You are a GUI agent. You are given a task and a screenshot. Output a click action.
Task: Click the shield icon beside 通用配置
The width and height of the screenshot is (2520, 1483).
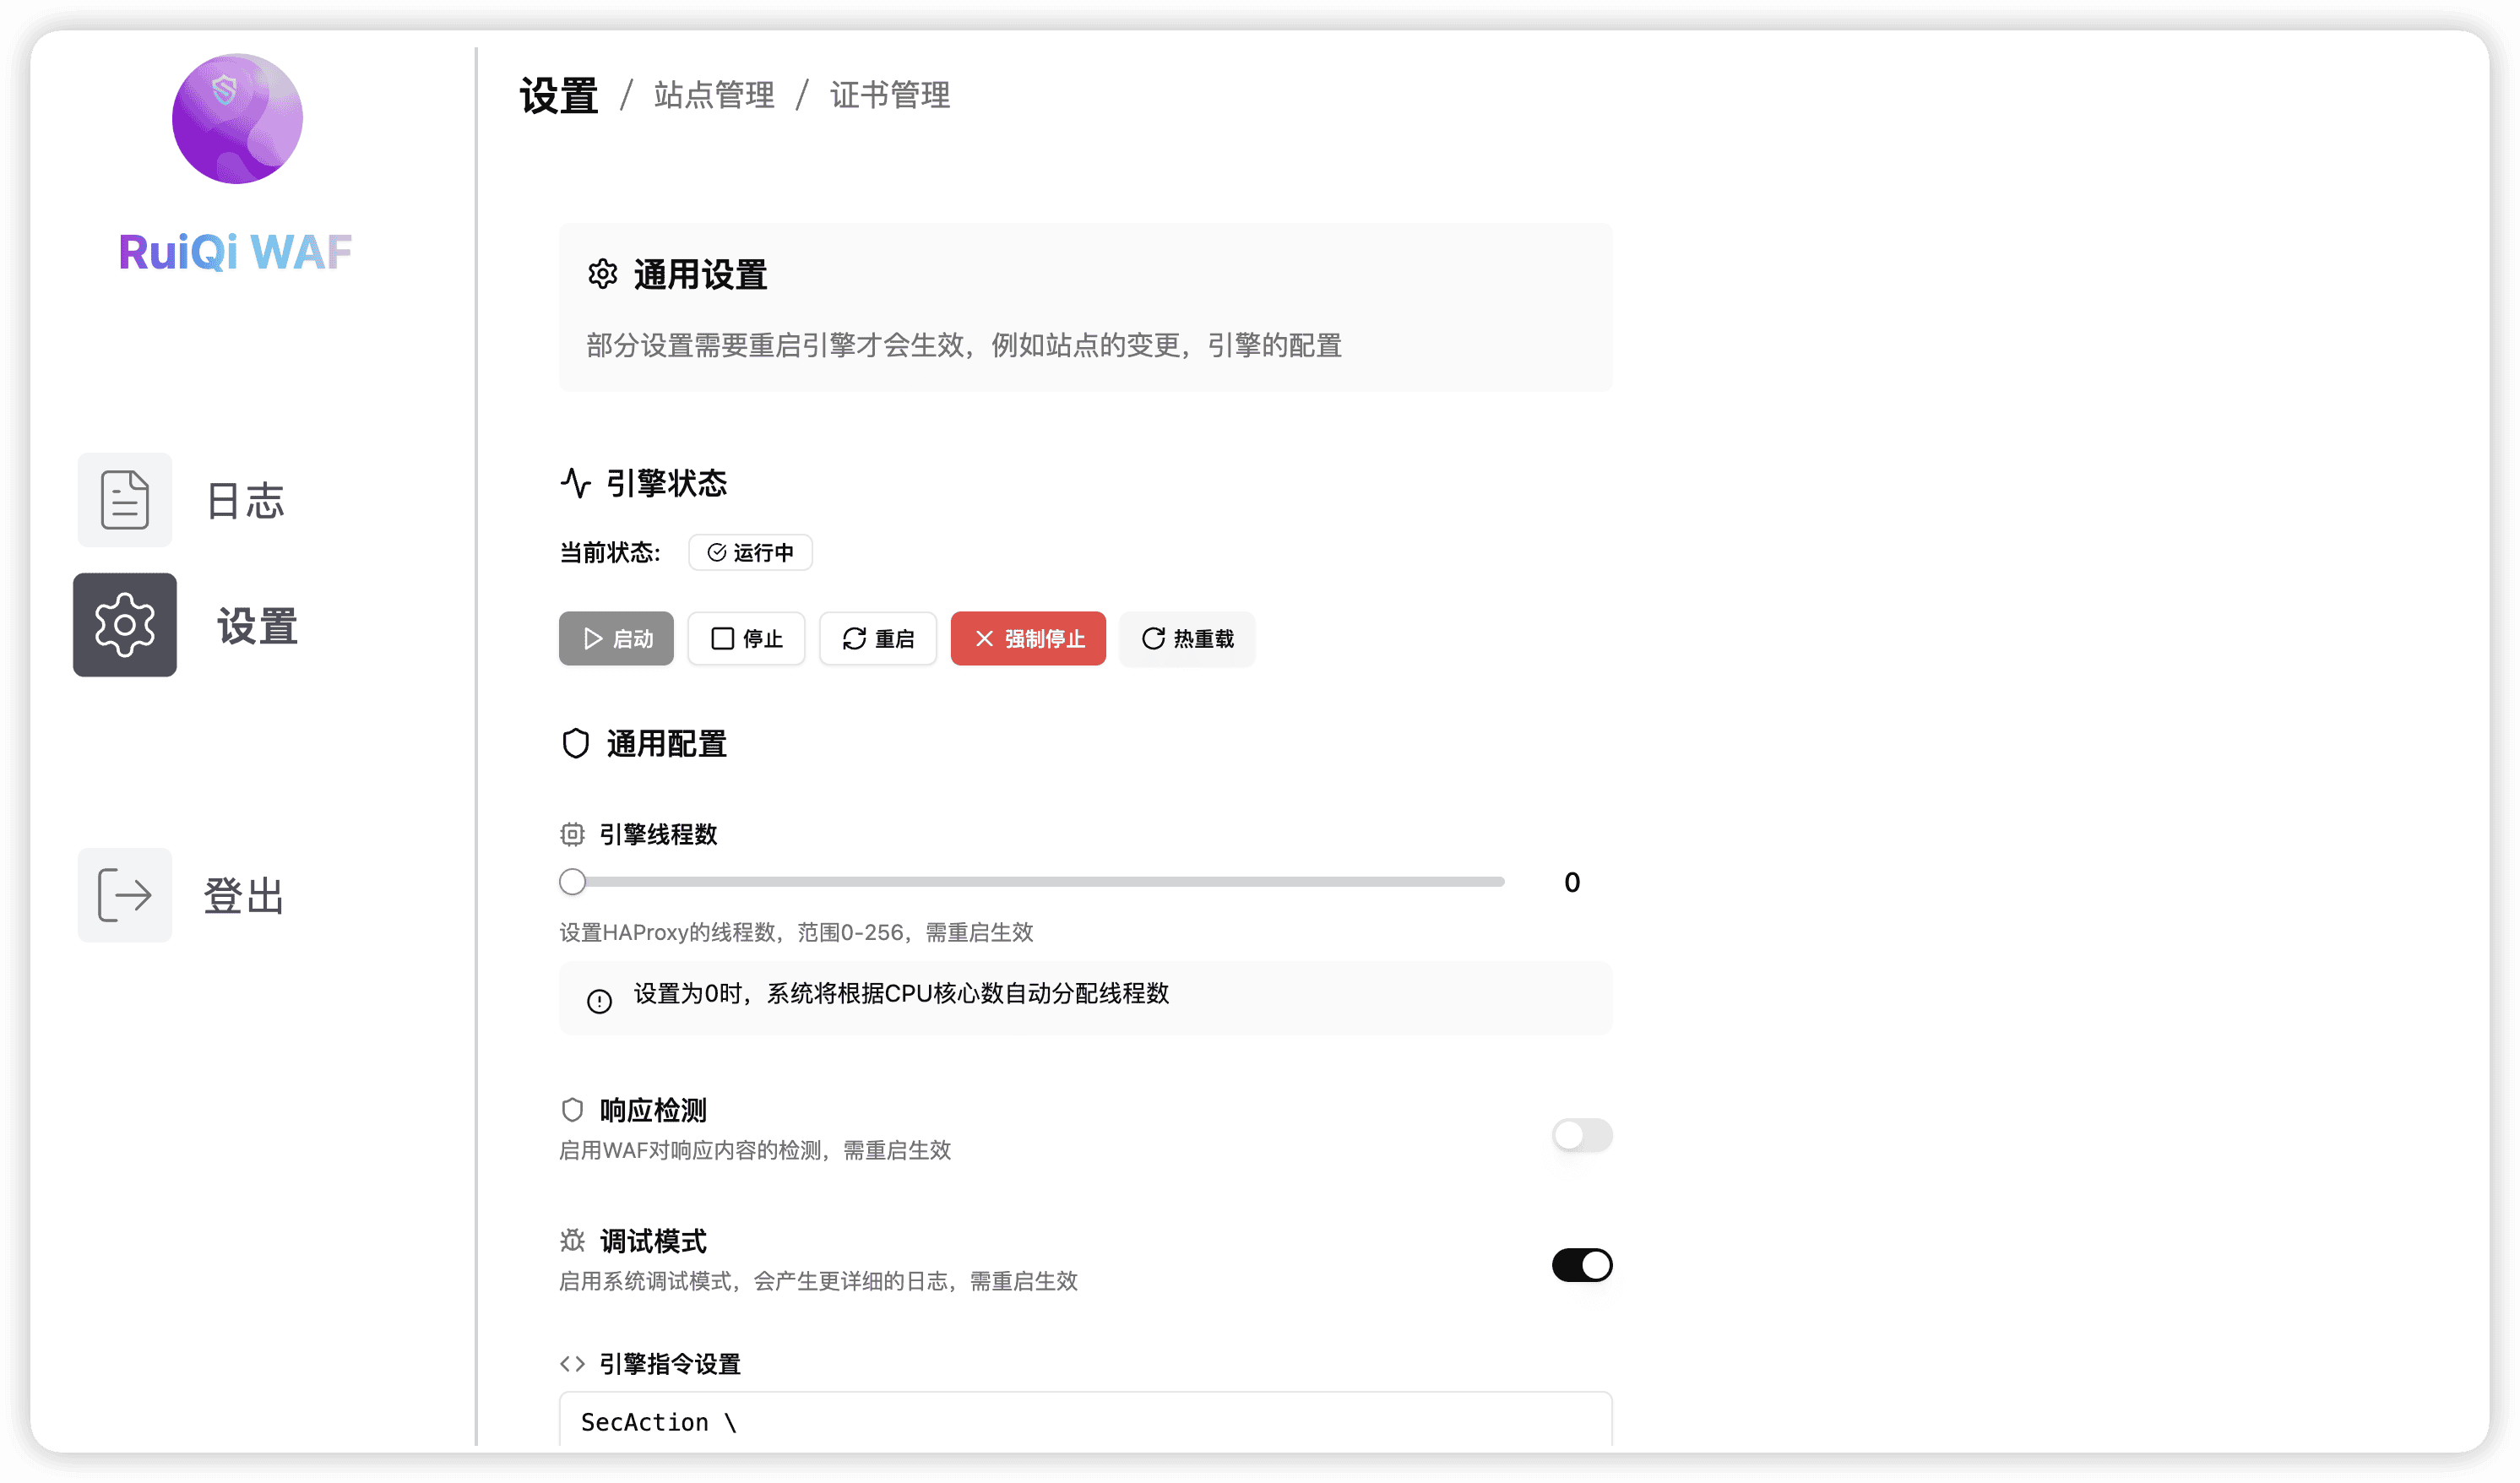tap(576, 744)
